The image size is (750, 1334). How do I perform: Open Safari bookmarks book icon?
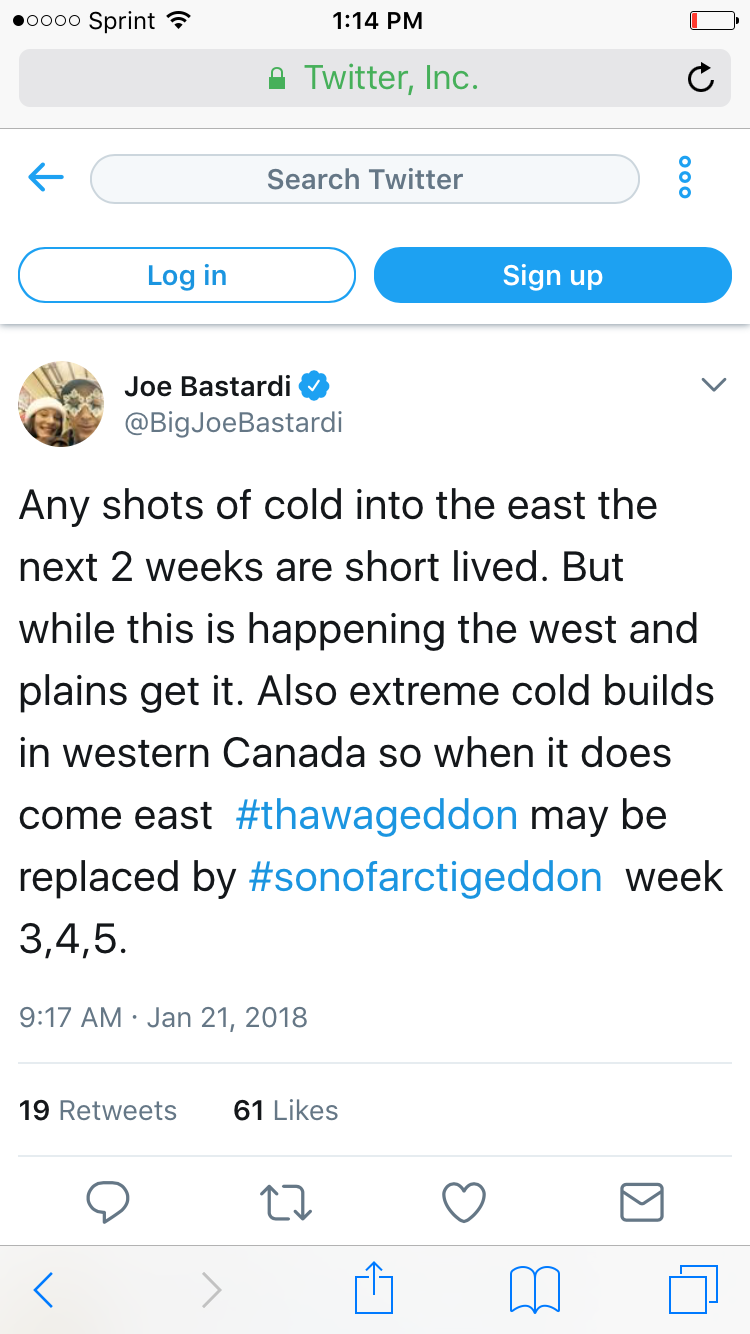535,1289
